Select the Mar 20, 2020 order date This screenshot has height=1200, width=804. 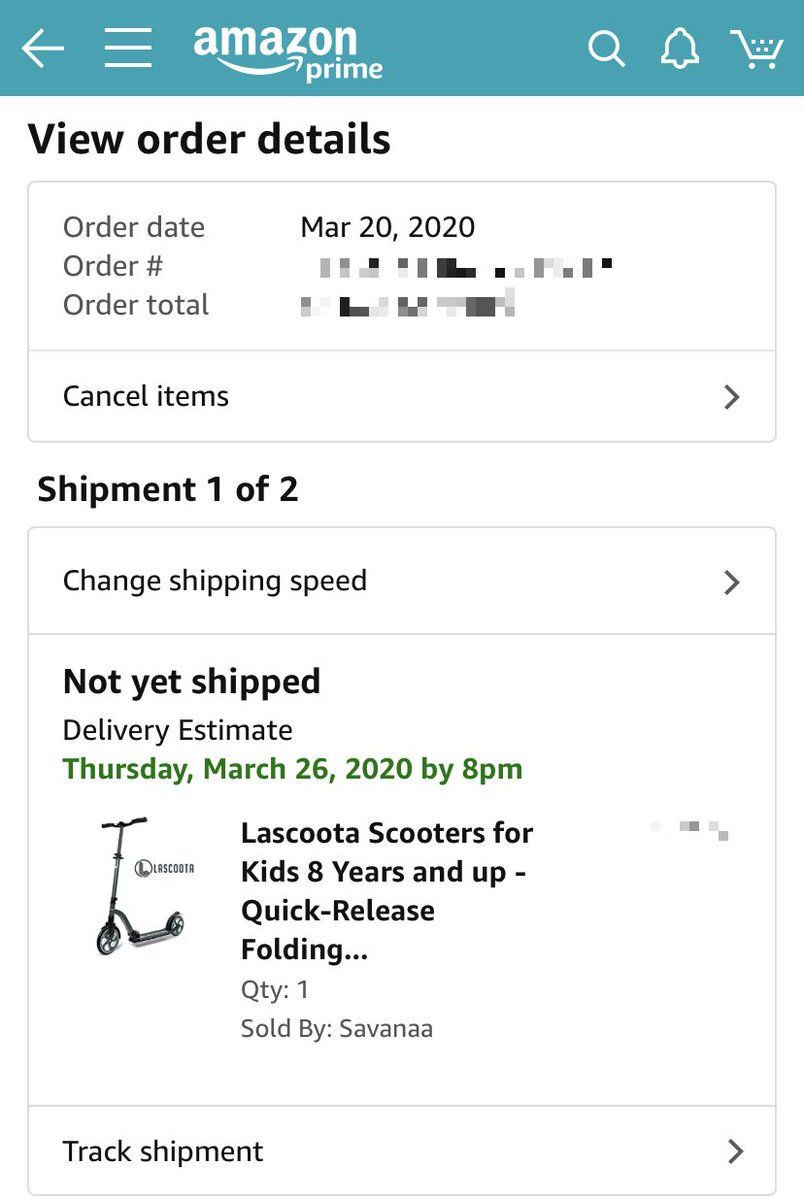point(387,227)
